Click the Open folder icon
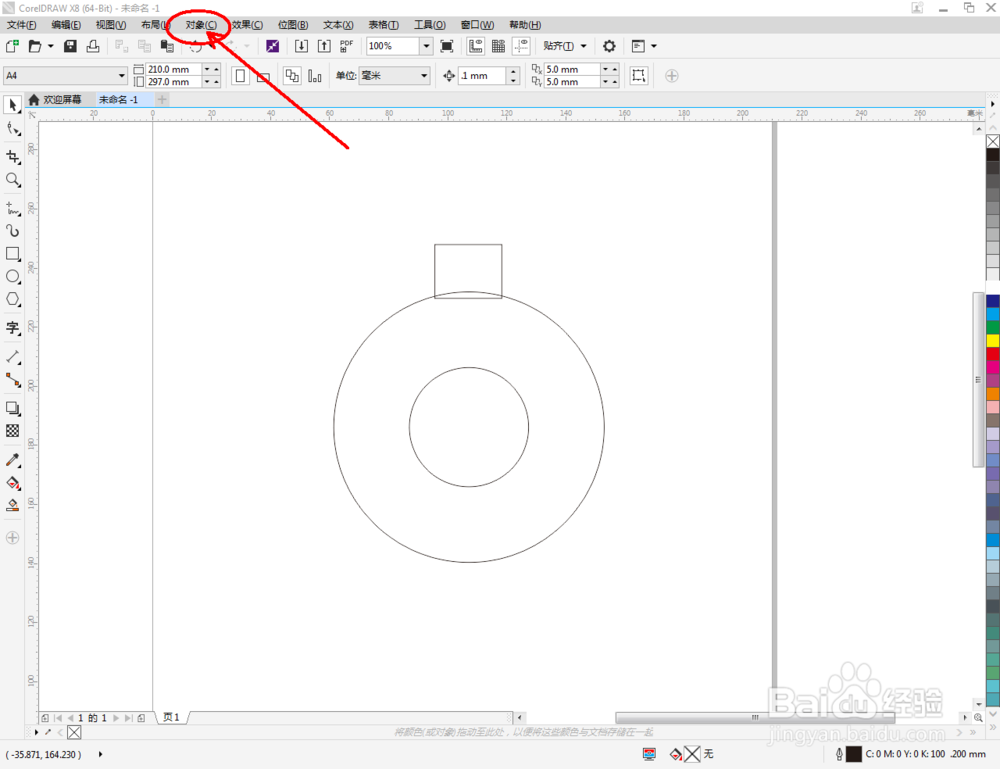Image resolution: width=1000 pixels, height=769 pixels. (34, 46)
